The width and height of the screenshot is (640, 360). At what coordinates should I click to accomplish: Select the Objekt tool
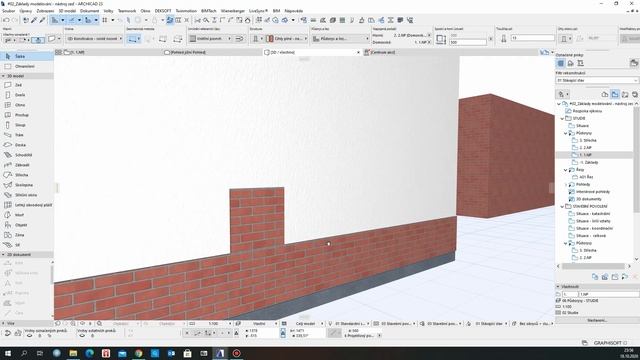[27, 225]
